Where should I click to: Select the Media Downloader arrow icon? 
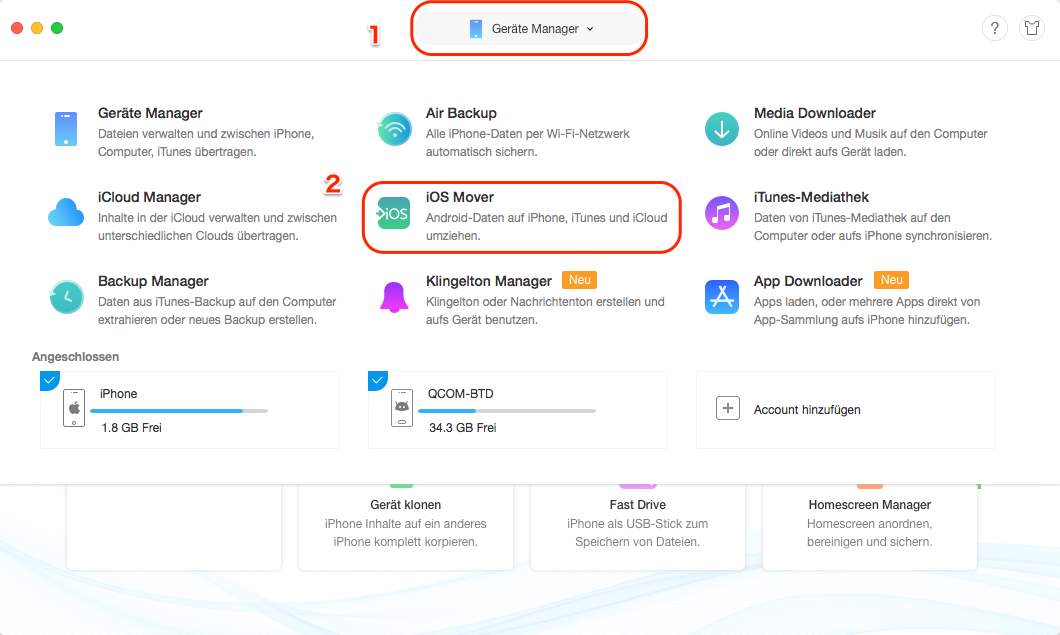pos(721,130)
